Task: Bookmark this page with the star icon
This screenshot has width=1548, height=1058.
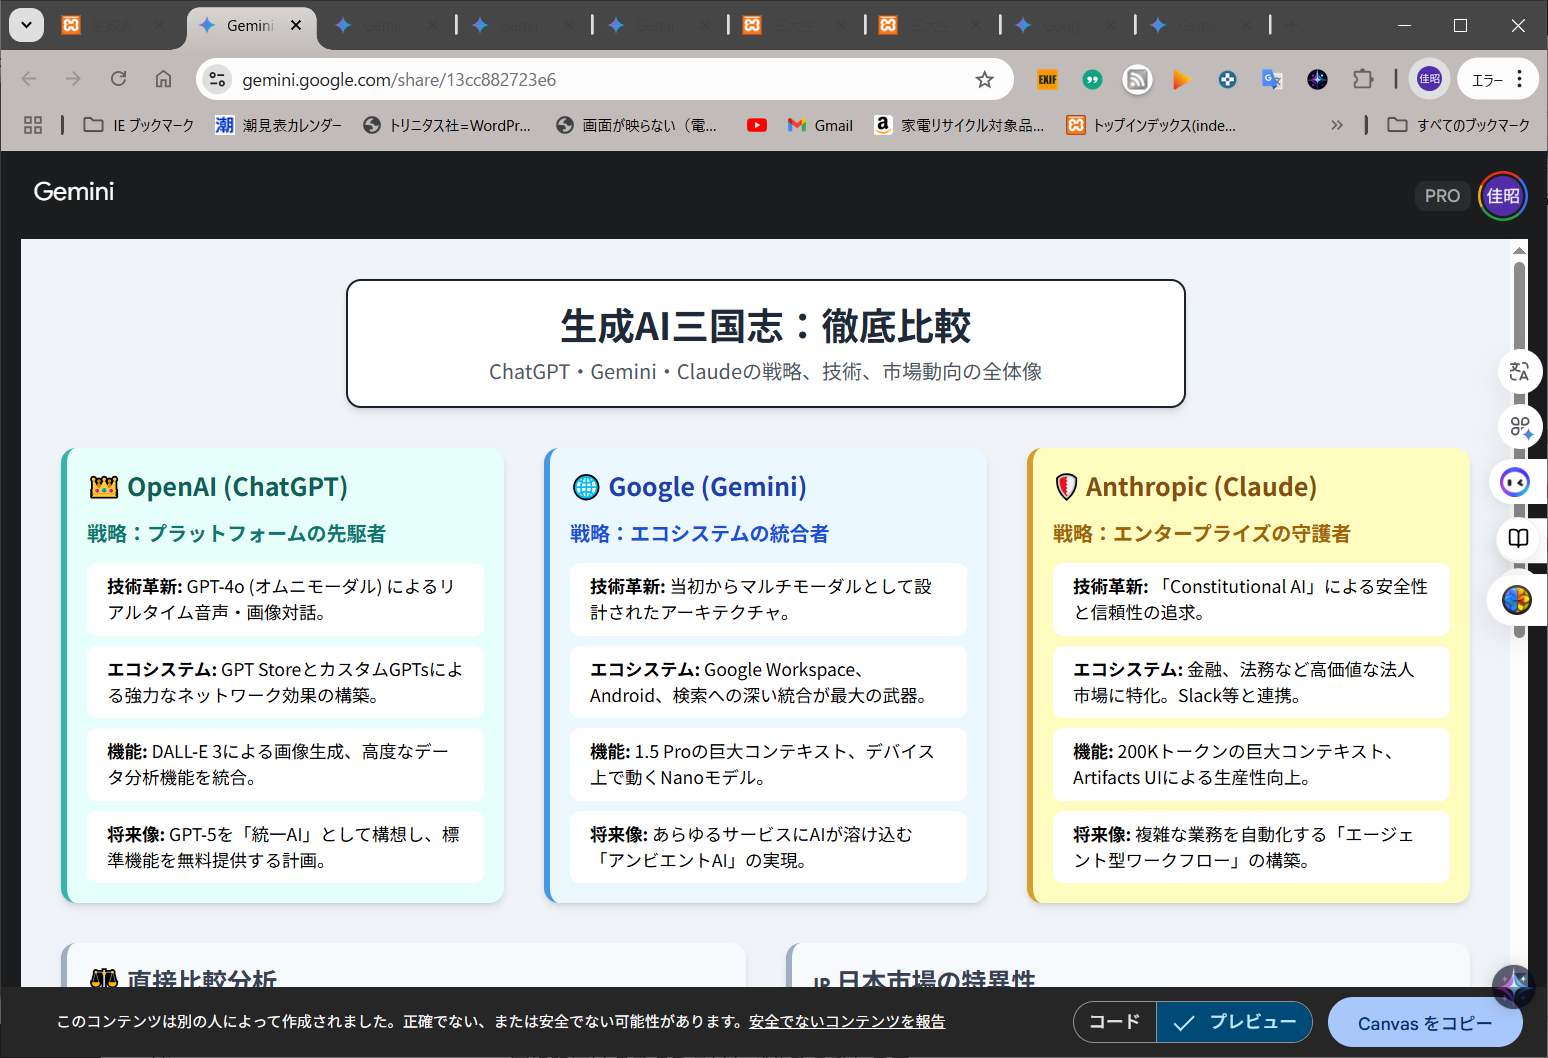Action: click(x=985, y=80)
